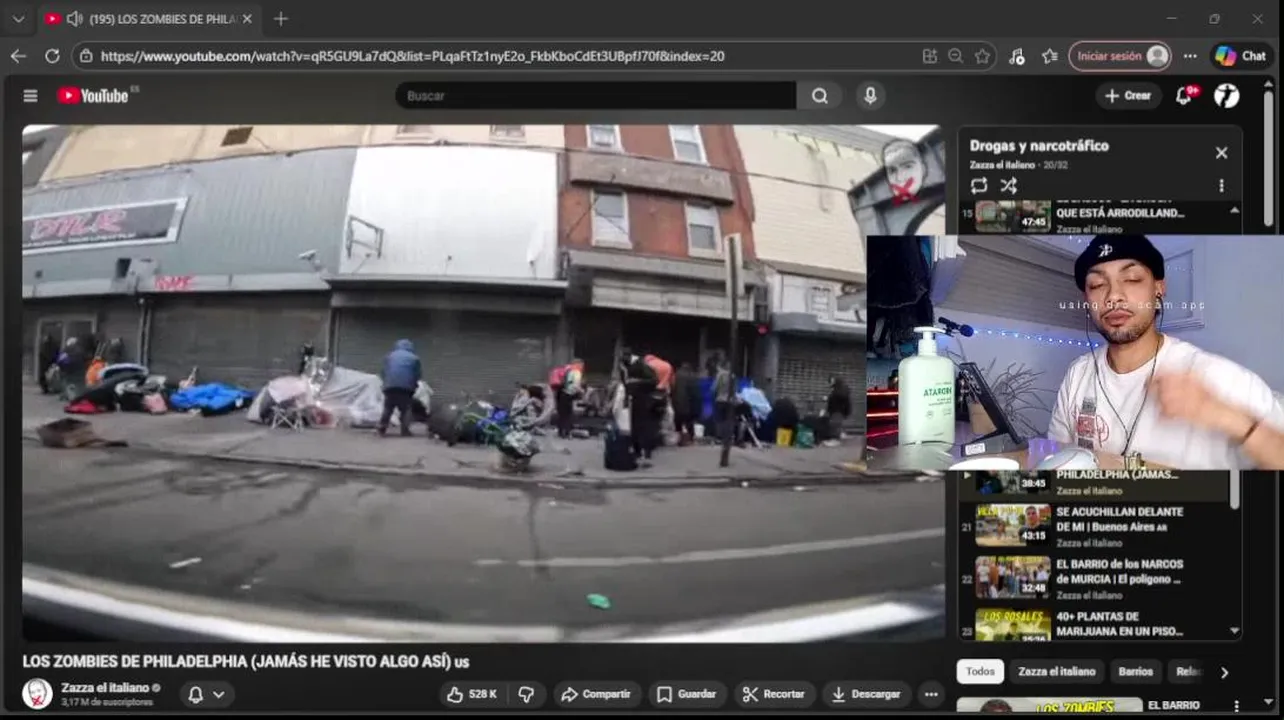Click Iniciar sesión profile button
The image size is (1284, 720).
click(x=1120, y=56)
